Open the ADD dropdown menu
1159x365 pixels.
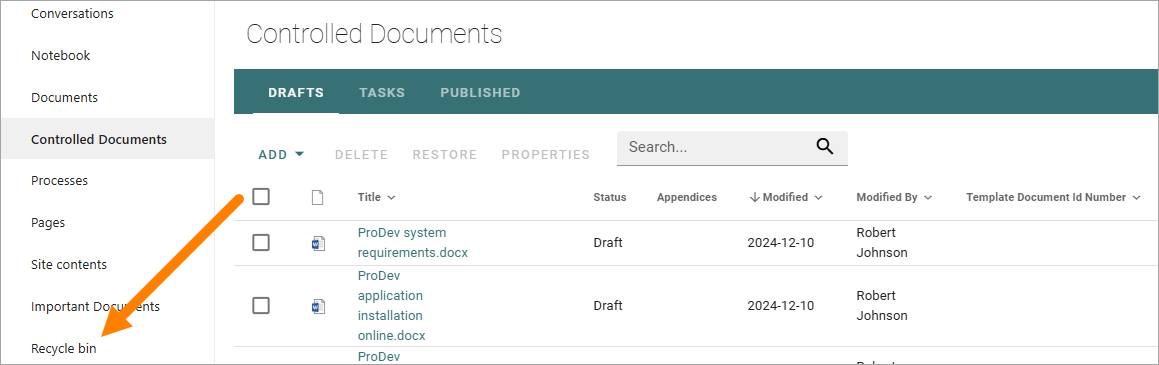click(281, 154)
